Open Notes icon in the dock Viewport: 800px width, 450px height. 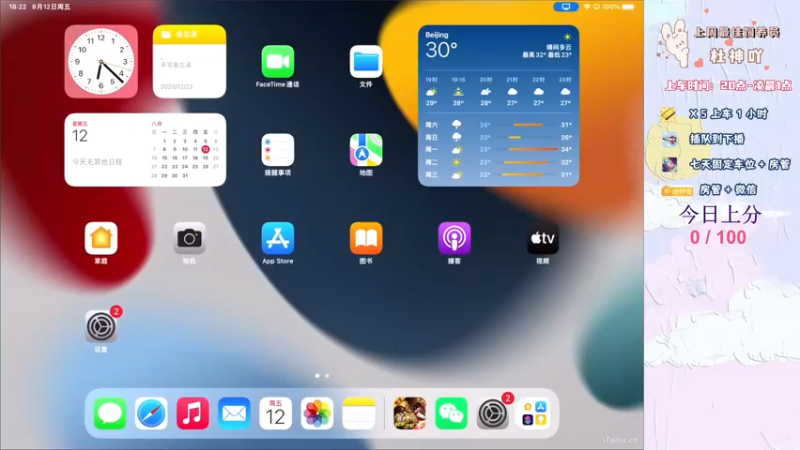coord(359,413)
